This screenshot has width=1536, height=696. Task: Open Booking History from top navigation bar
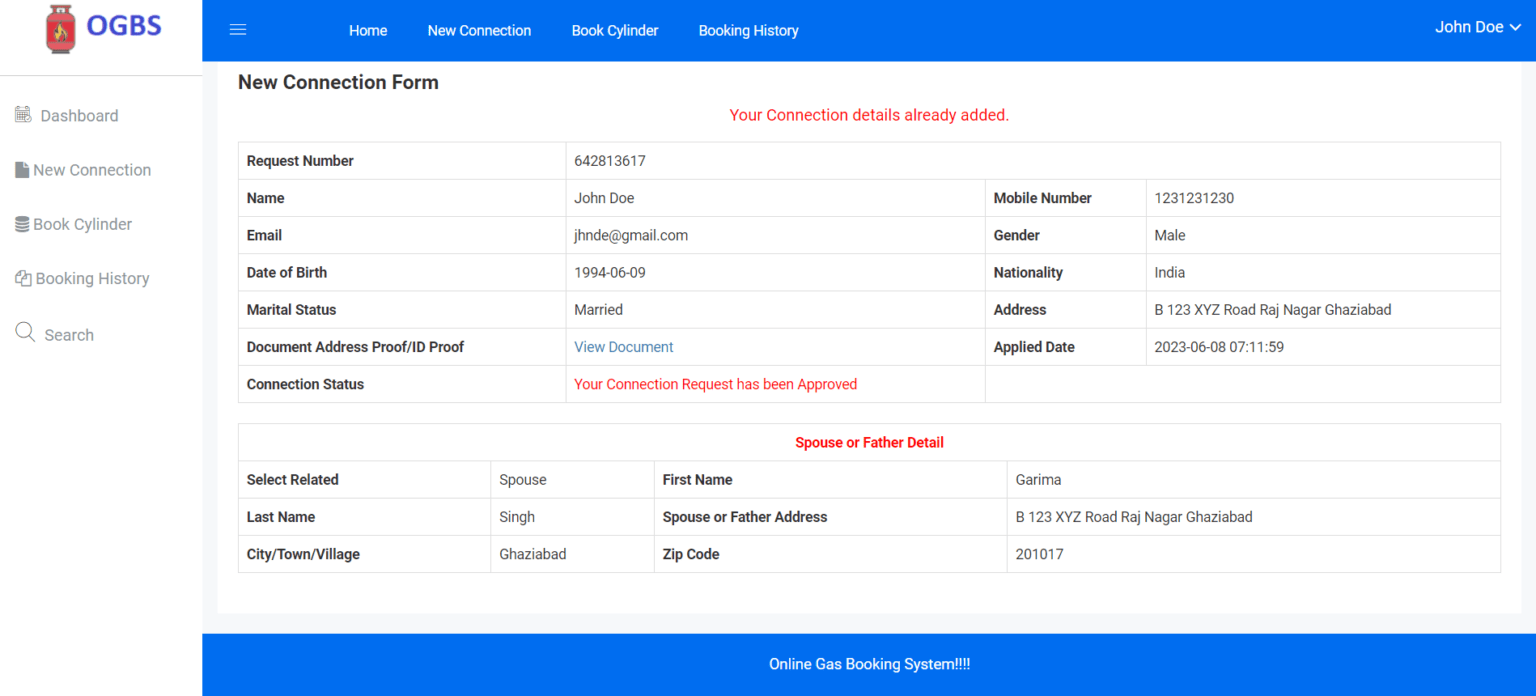748,31
